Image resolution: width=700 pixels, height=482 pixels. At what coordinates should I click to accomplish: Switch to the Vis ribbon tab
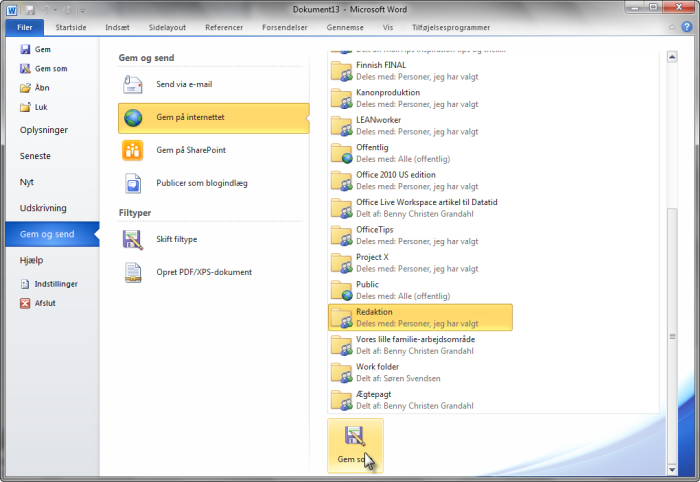(388, 27)
